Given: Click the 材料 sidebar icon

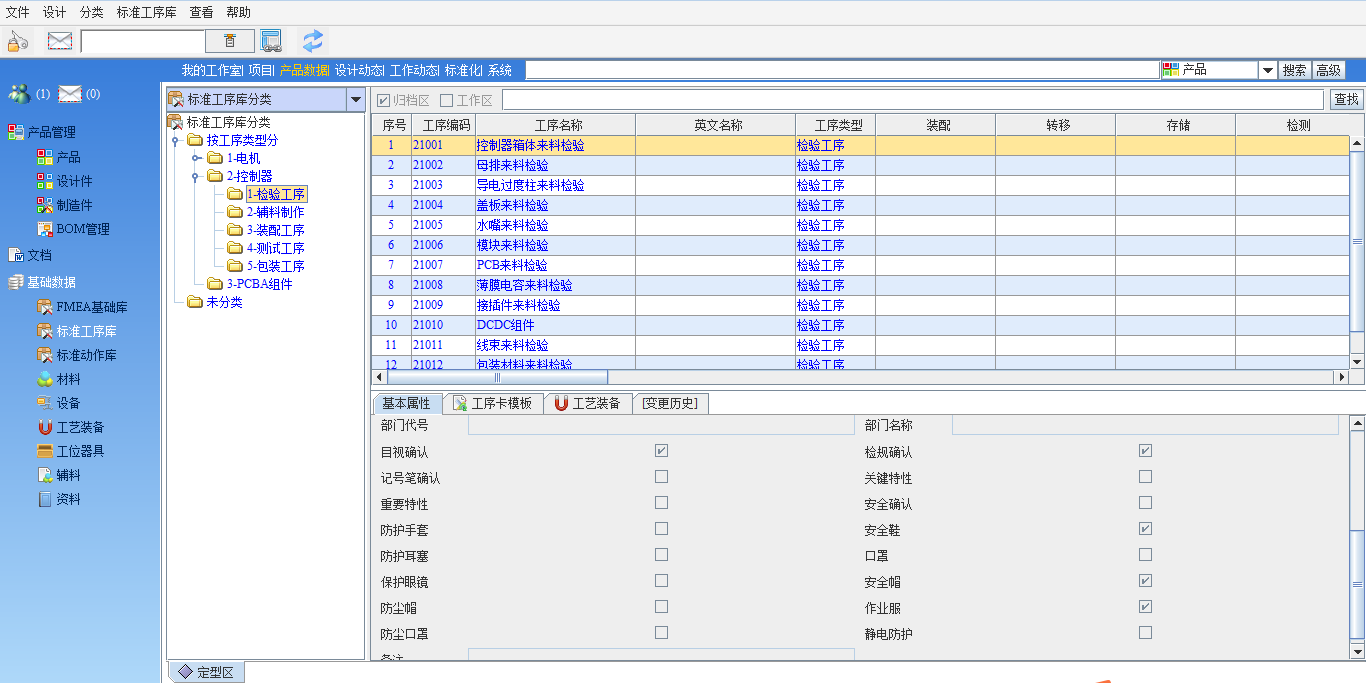Looking at the screenshot, I should (45, 379).
